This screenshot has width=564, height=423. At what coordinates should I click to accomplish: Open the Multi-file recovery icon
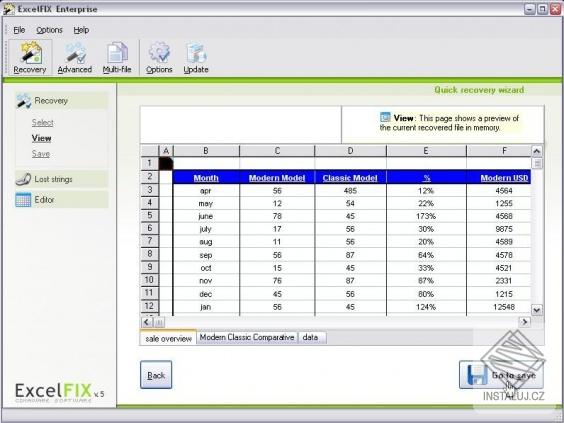coord(117,58)
